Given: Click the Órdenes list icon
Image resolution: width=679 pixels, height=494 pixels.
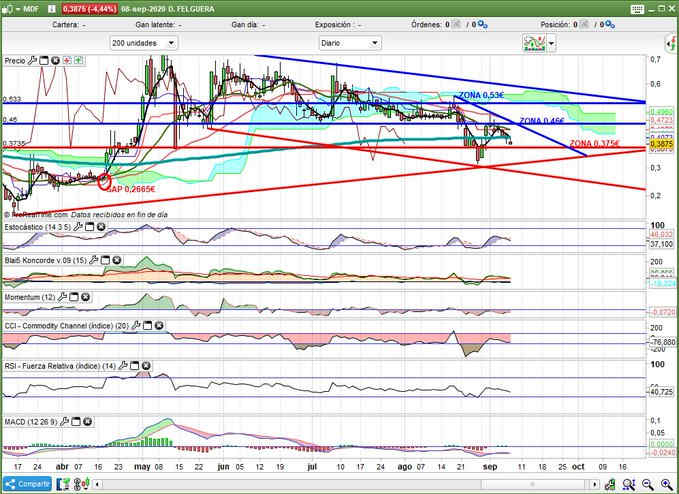Looking at the screenshot, I should click(x=456, y=25).
